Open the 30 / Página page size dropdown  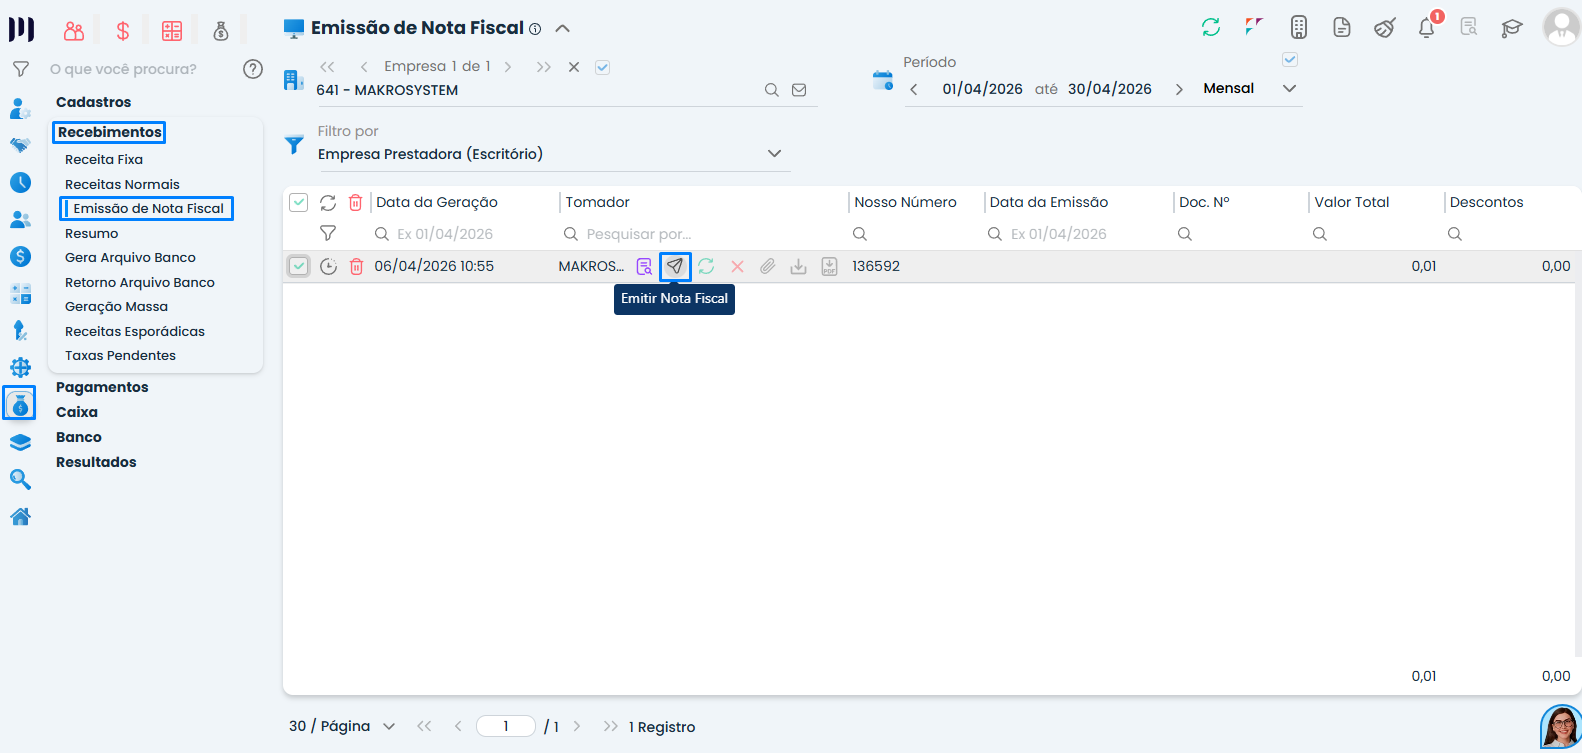(342, 726)
